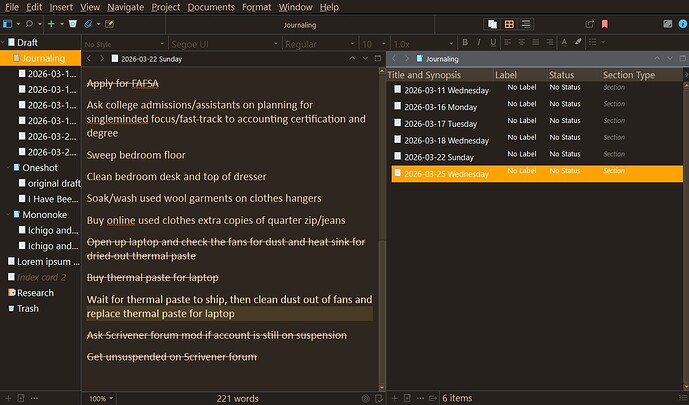Center align text

point(522,42)
